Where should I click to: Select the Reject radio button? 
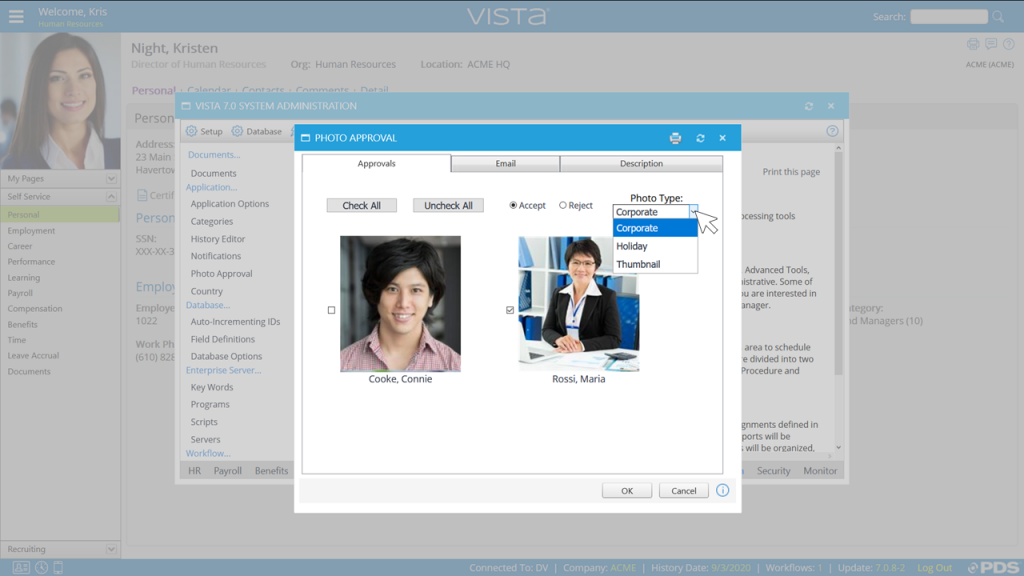click(563, 205)
